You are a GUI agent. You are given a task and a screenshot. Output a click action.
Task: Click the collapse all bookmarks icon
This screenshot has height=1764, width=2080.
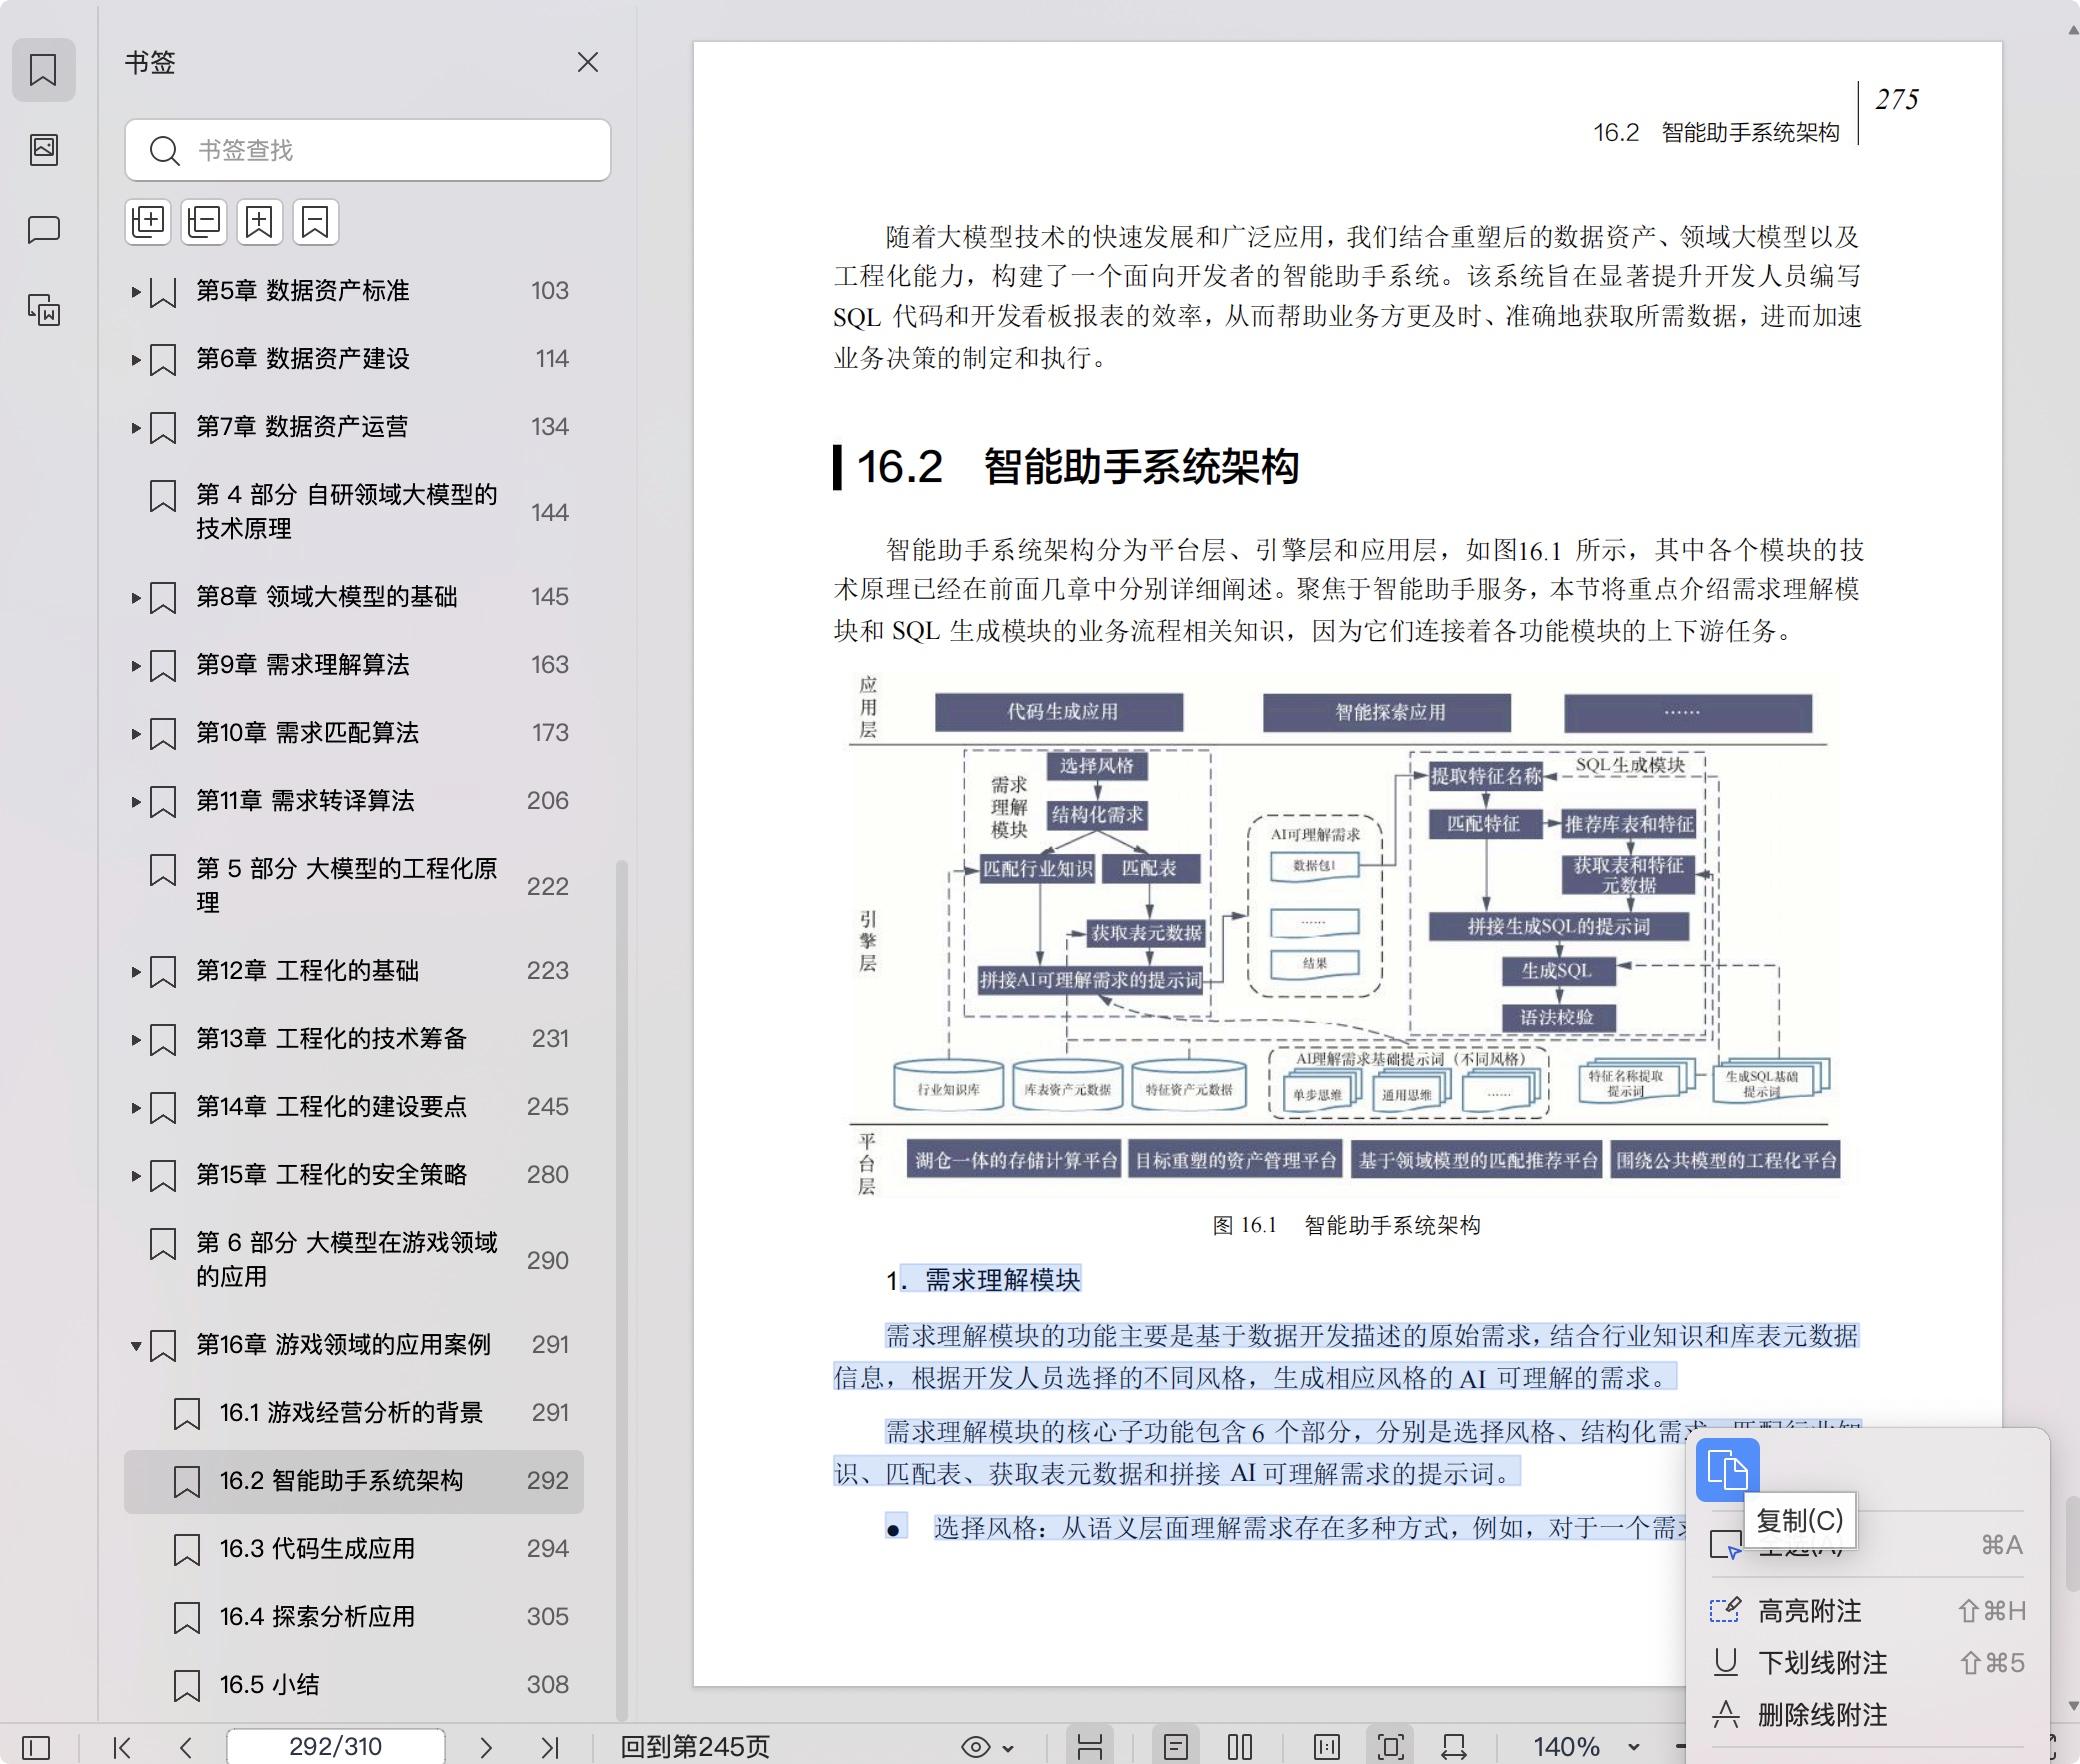[204, 223]
